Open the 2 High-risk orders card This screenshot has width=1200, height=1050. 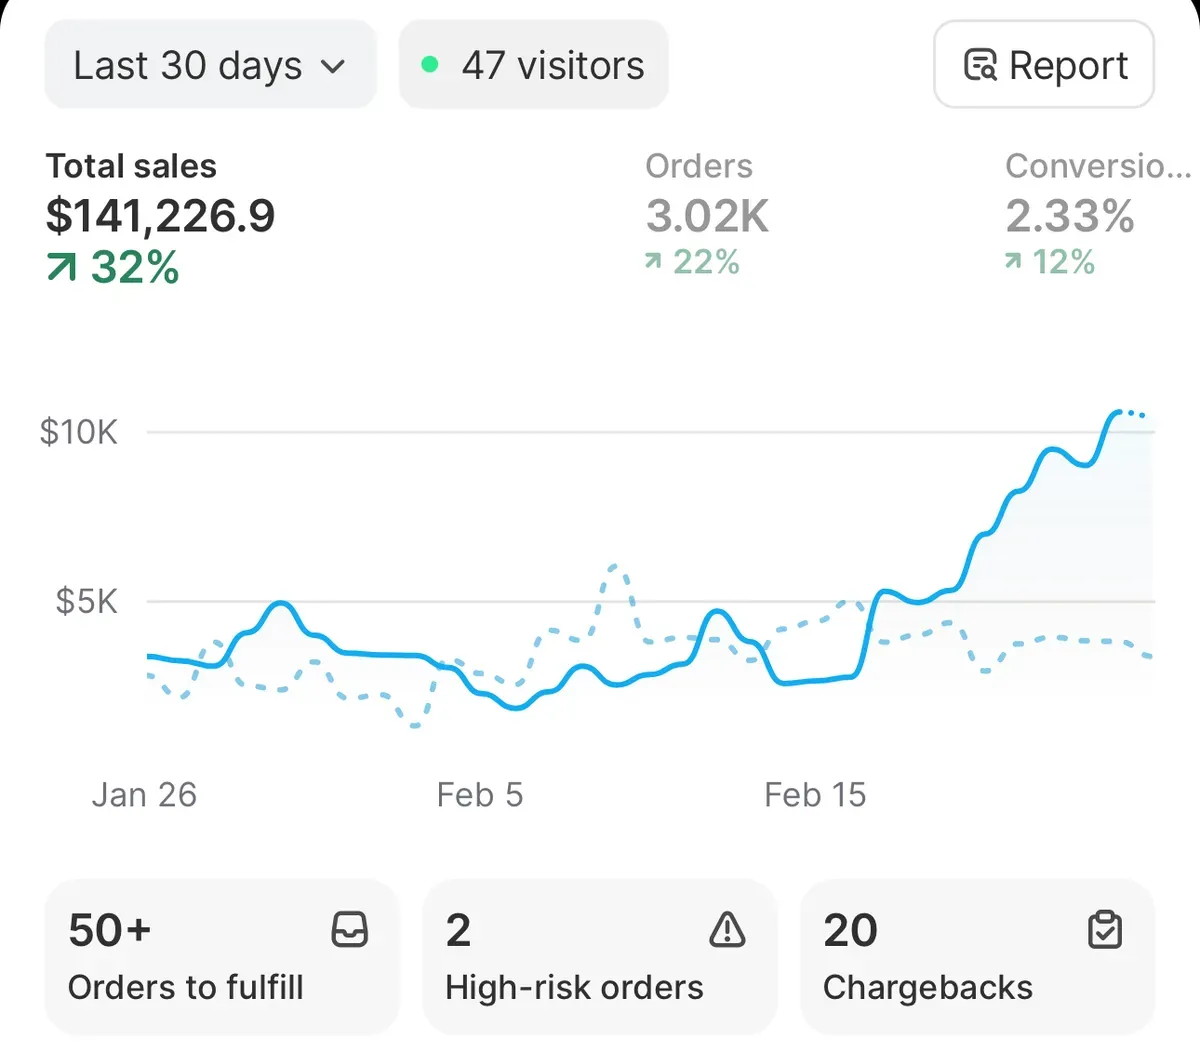tap(599, 957)
